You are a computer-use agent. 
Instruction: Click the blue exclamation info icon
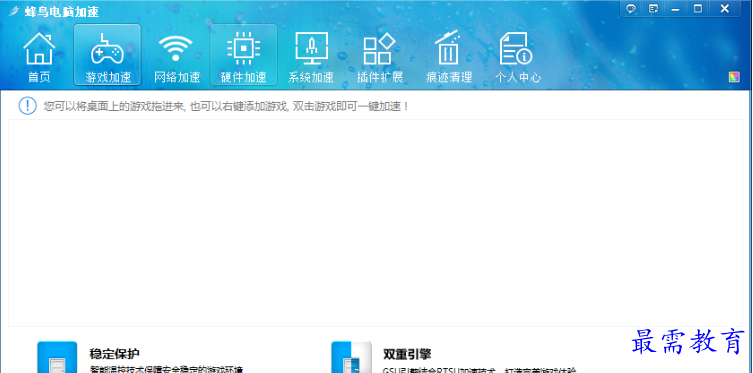[27, 106]
